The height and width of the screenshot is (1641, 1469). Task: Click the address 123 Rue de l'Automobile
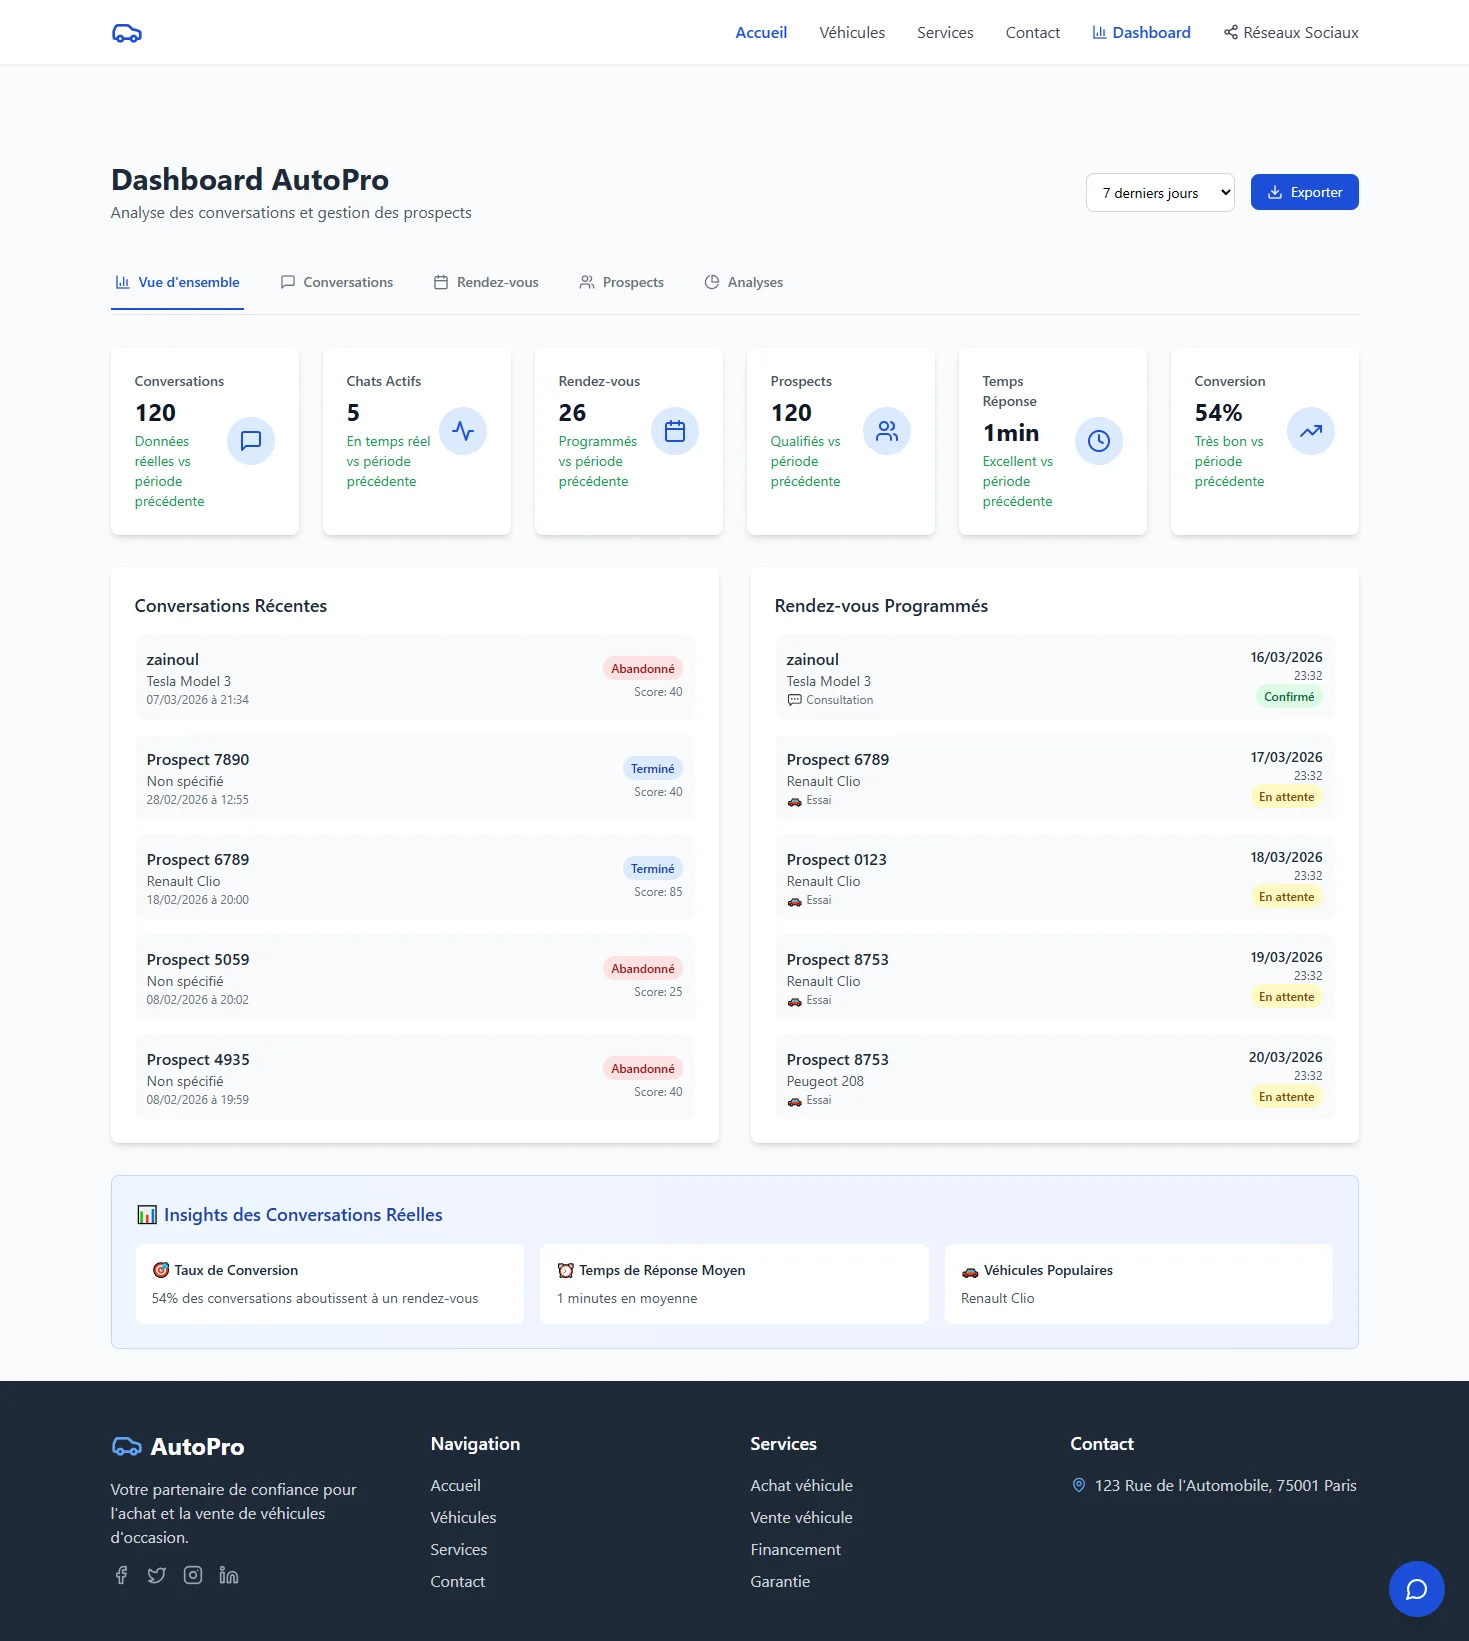(x=1226, y=1485)
